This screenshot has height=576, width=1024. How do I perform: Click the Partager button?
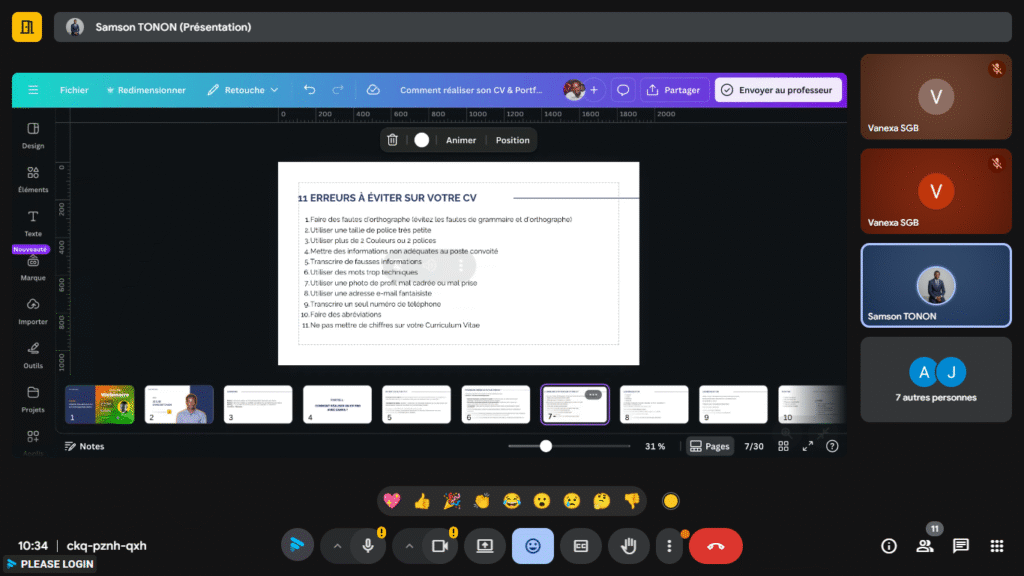coord(673,90)
